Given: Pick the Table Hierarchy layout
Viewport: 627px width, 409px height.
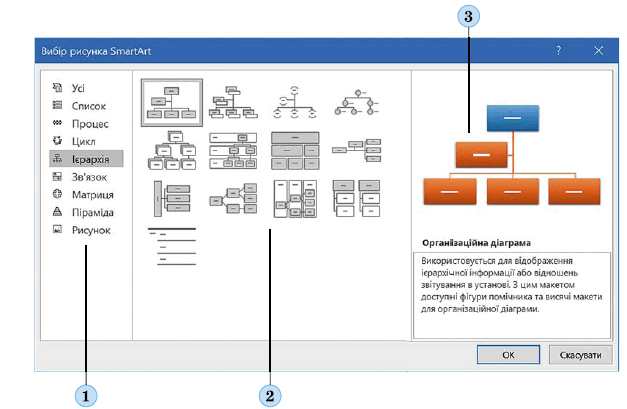Looking at the screenshot, I should (295, 151).
